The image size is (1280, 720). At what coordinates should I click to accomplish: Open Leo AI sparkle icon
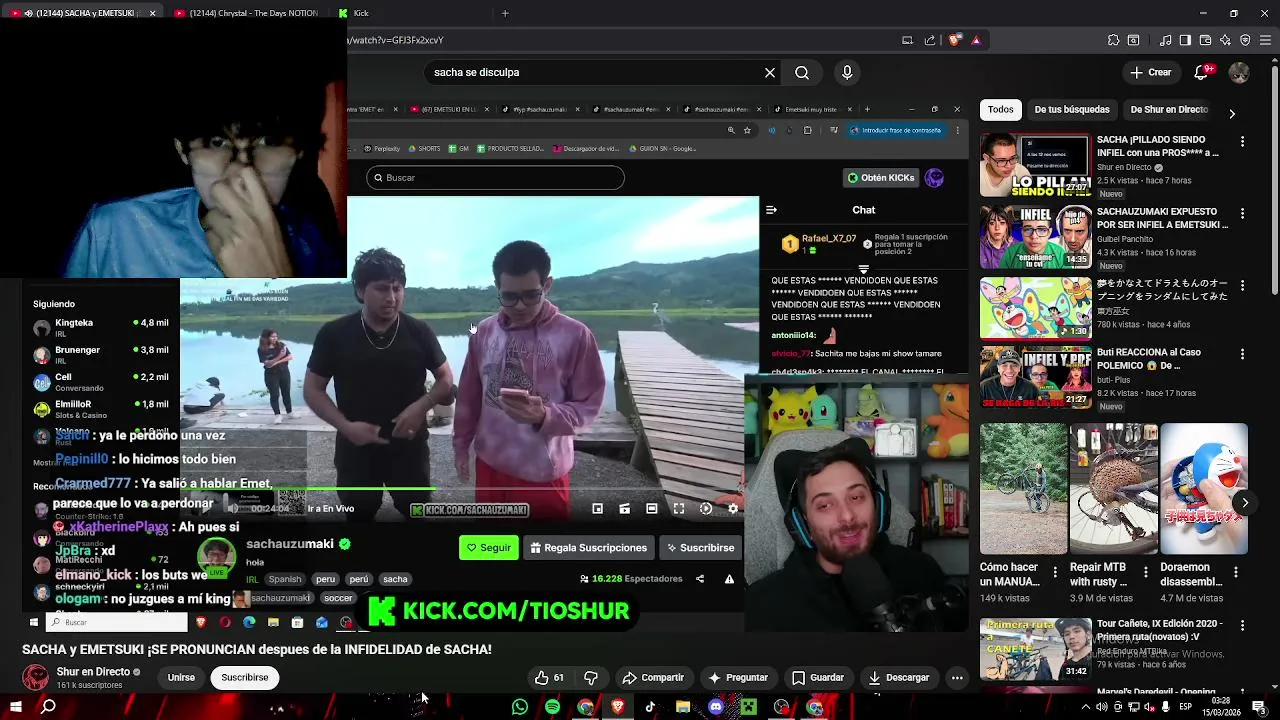(x=1225, y=40)
